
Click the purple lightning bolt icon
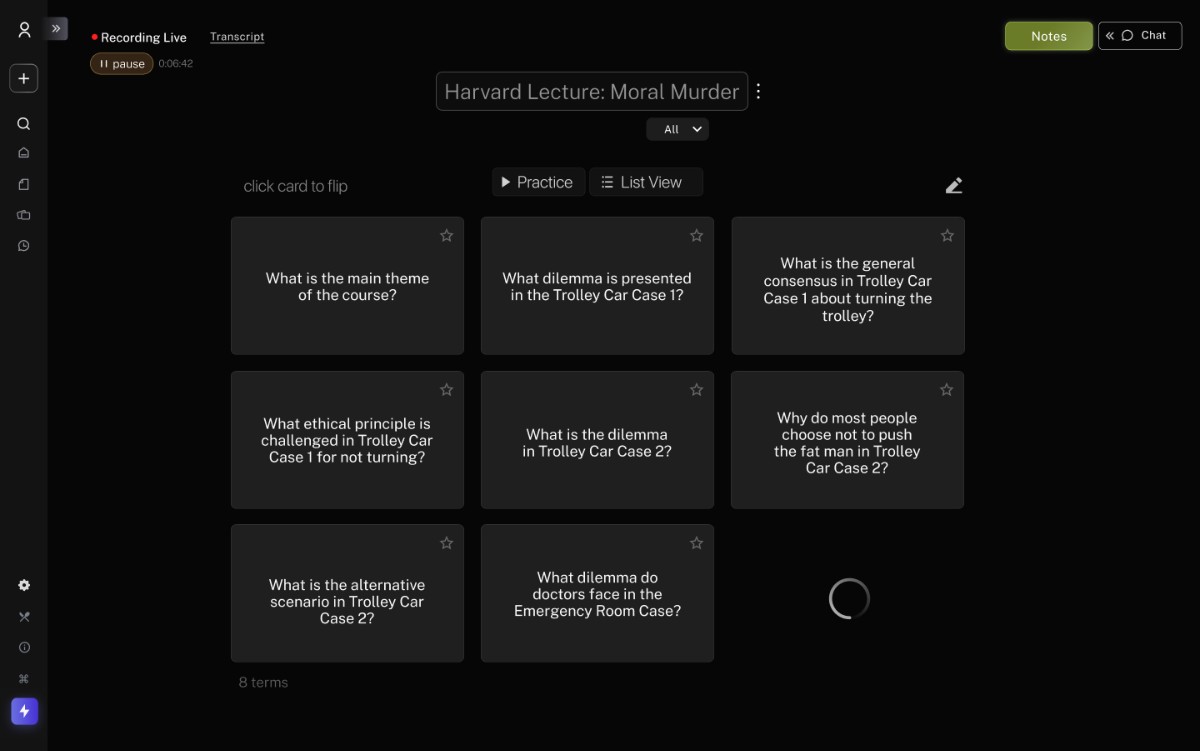click(x=24, y=711)
